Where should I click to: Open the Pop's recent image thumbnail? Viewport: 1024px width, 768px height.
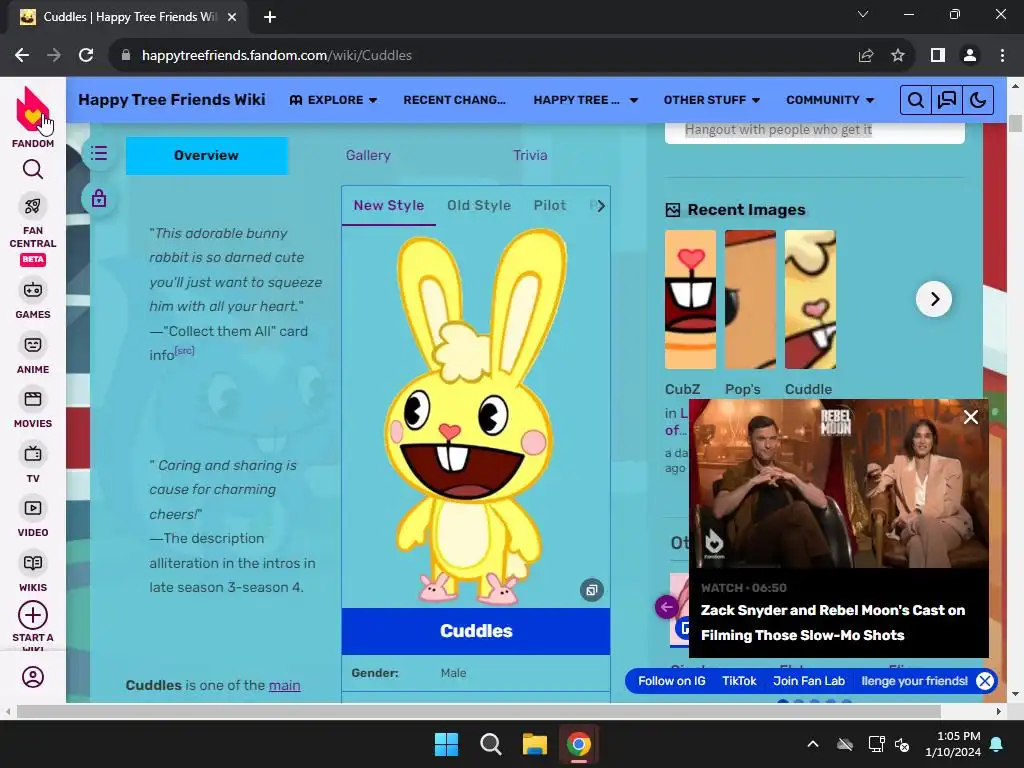750,299
